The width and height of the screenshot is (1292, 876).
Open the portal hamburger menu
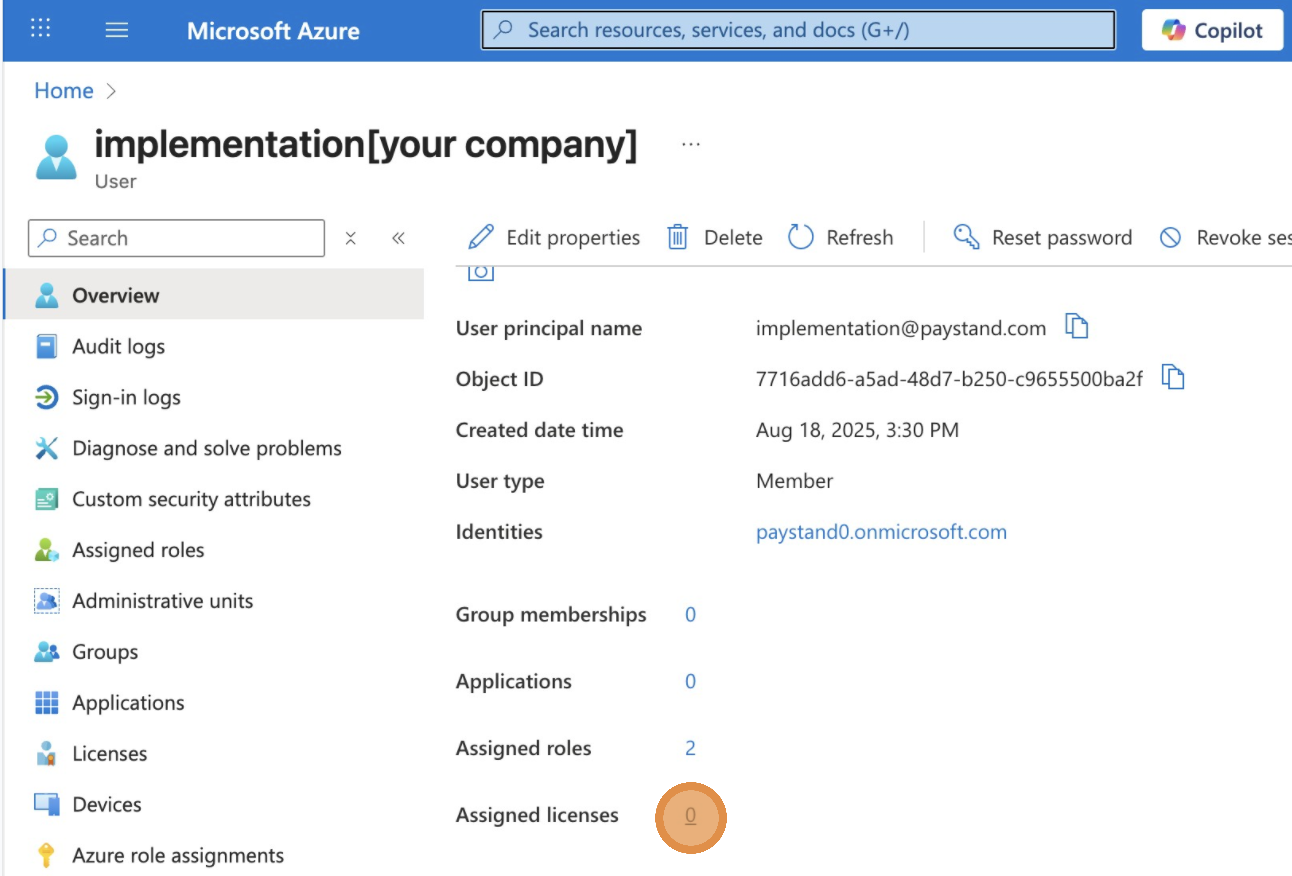pyautogui.click(x=117, y=30)
